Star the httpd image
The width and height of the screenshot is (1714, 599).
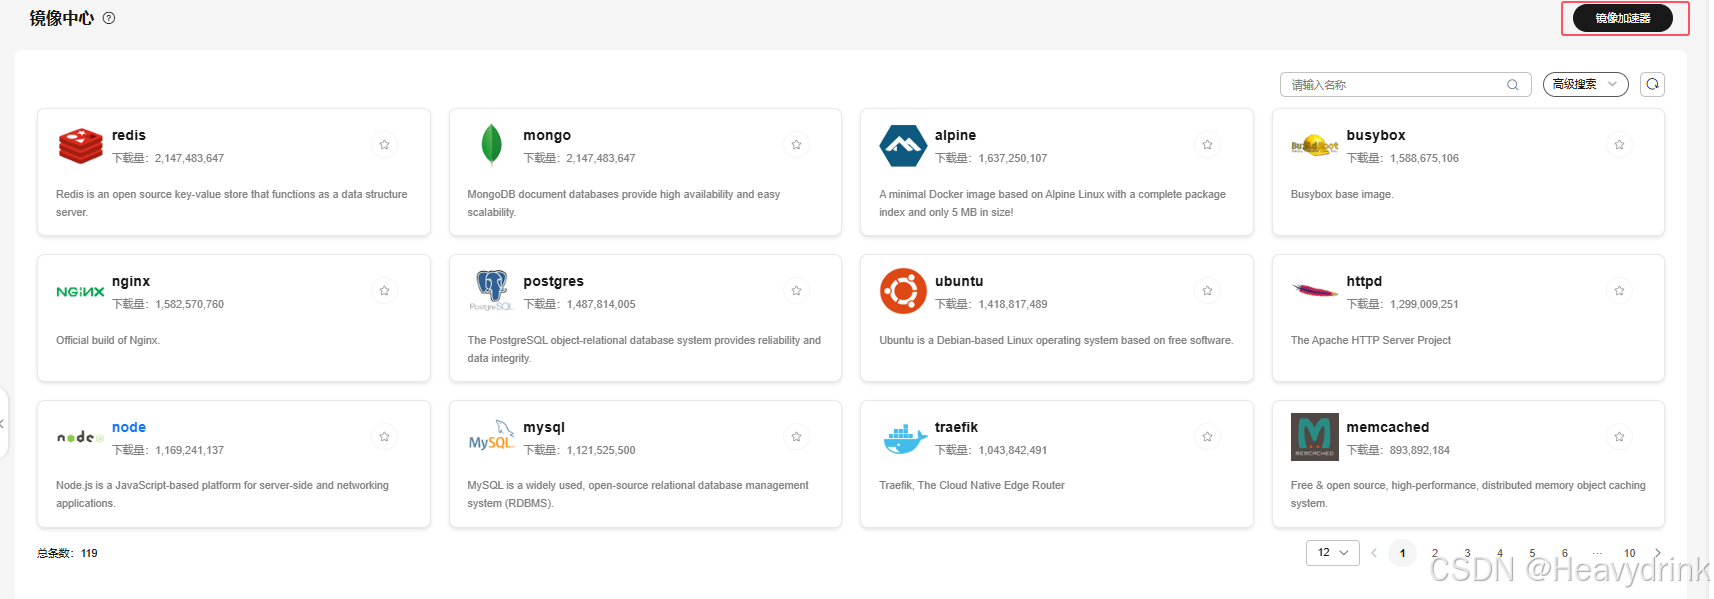[1619, 291]
